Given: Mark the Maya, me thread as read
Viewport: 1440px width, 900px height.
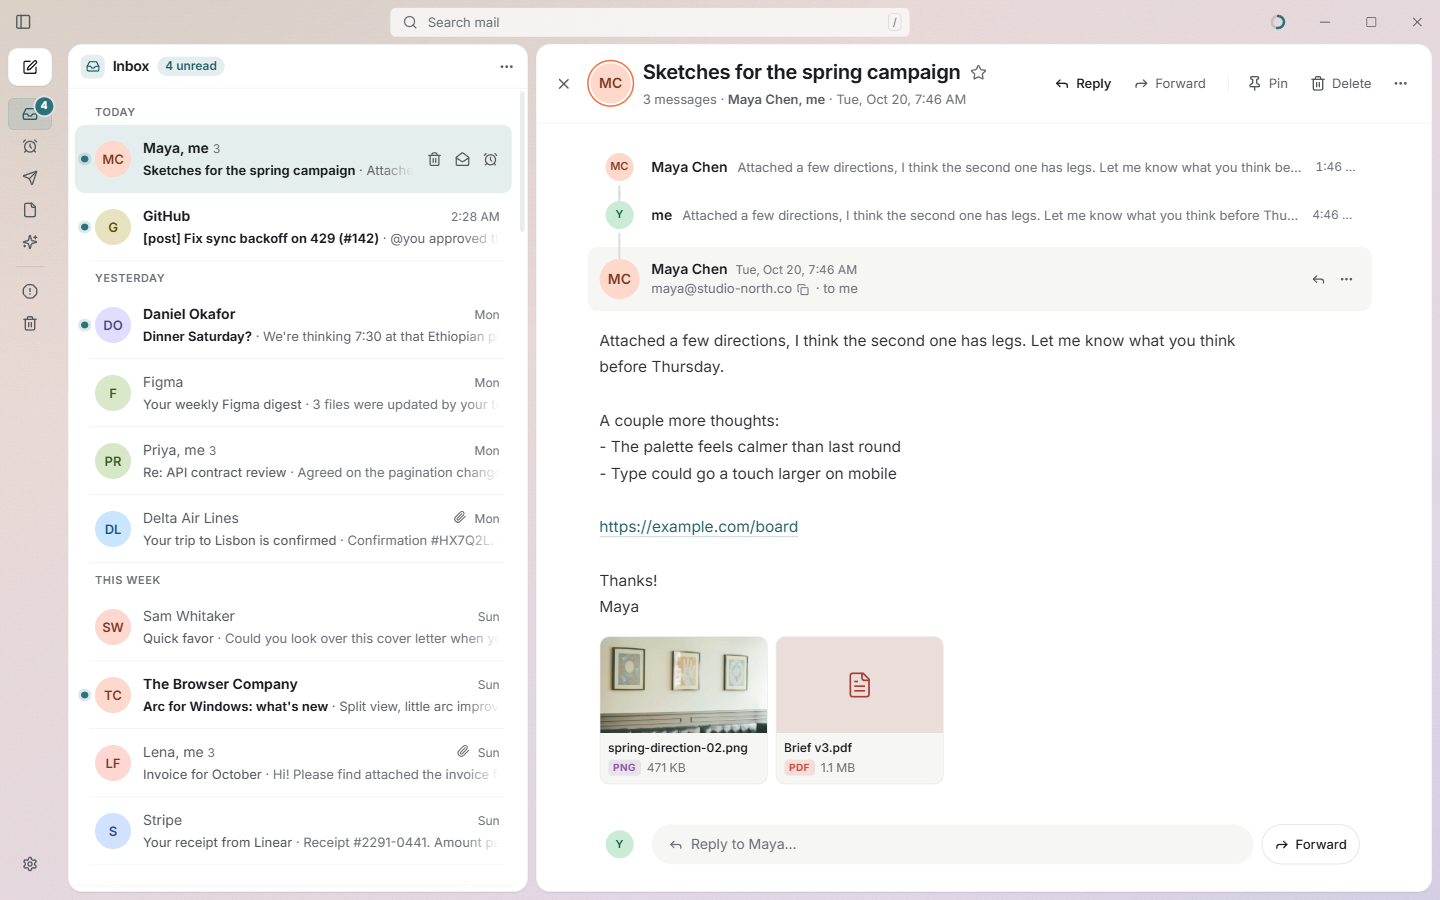Looking at the screenshot, I should 462,159.
